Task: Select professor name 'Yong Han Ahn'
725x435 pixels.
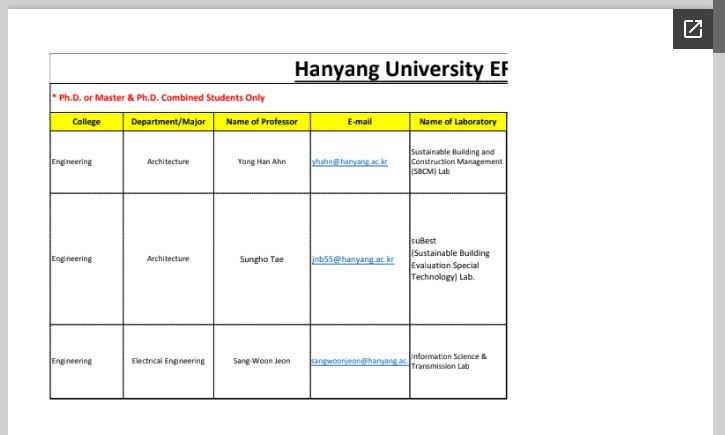Action: coord(262,161)
